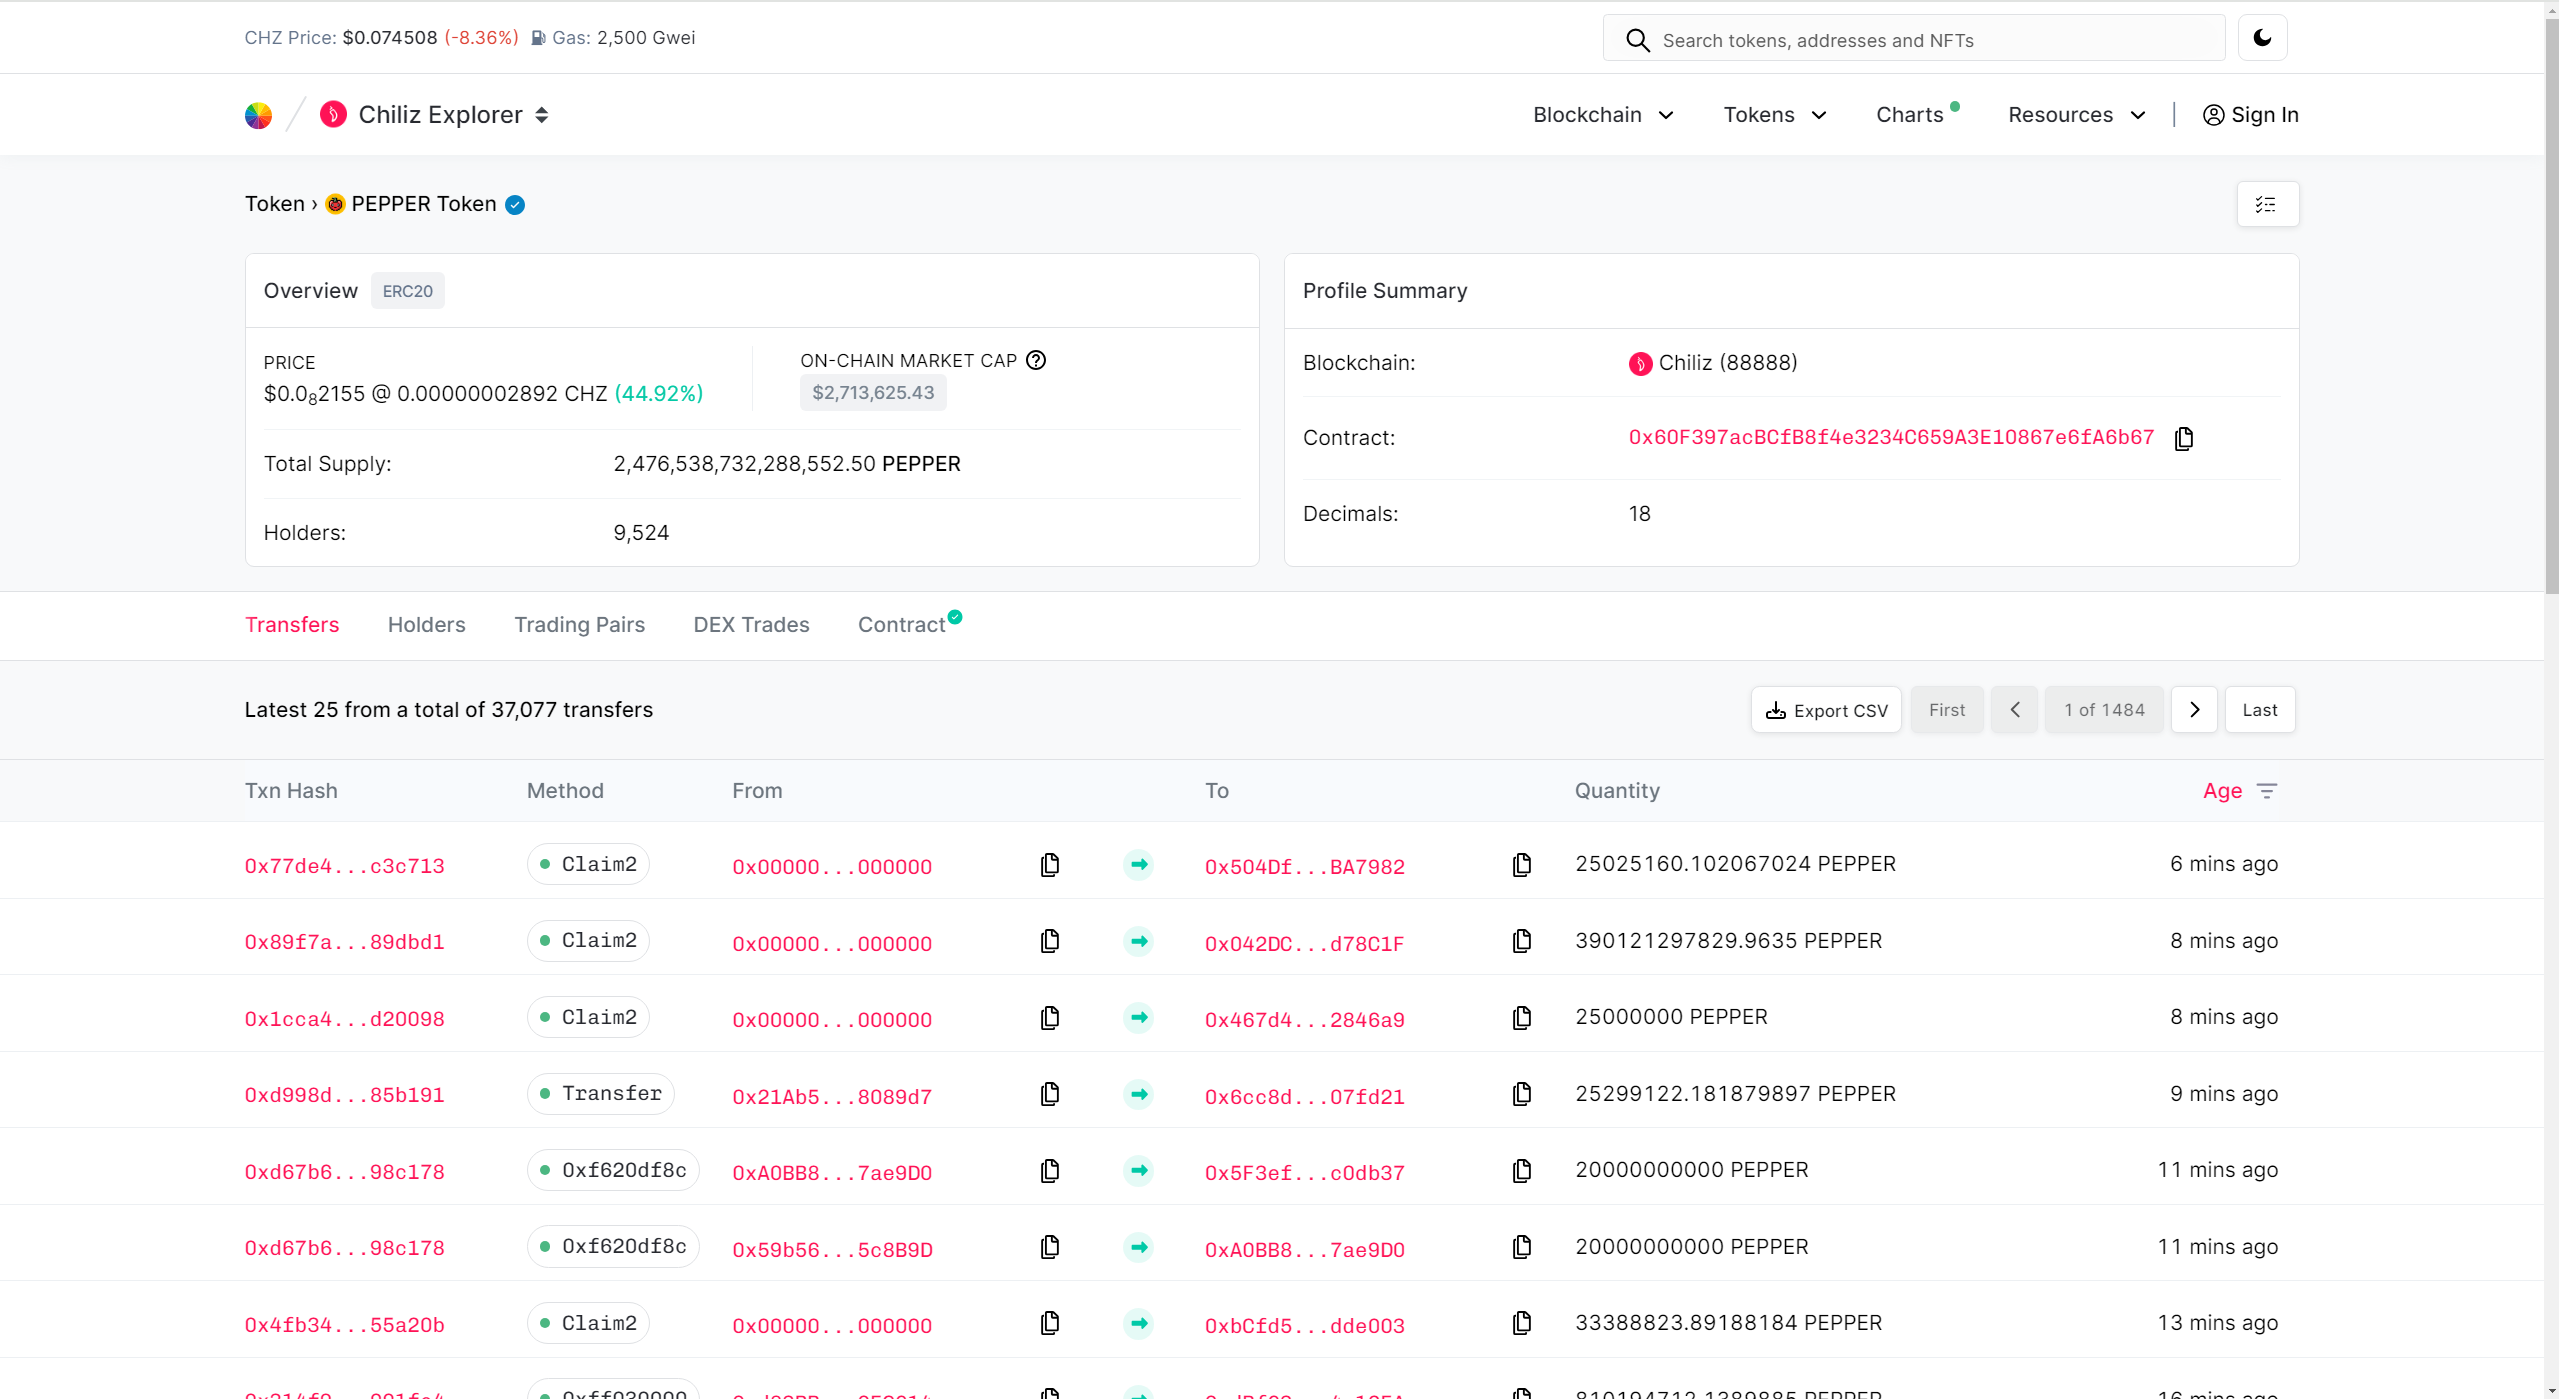Click '9,524' holders count

pos(641,533)
